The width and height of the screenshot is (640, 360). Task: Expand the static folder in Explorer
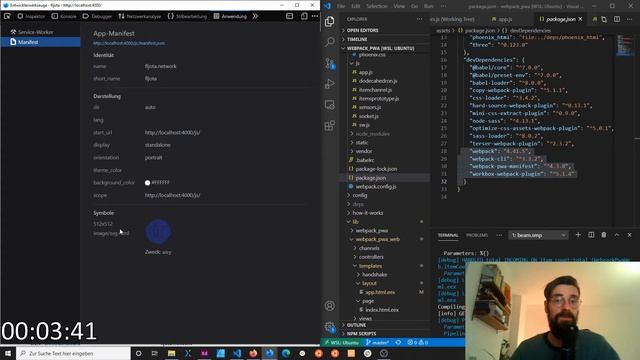pos(362,142)
